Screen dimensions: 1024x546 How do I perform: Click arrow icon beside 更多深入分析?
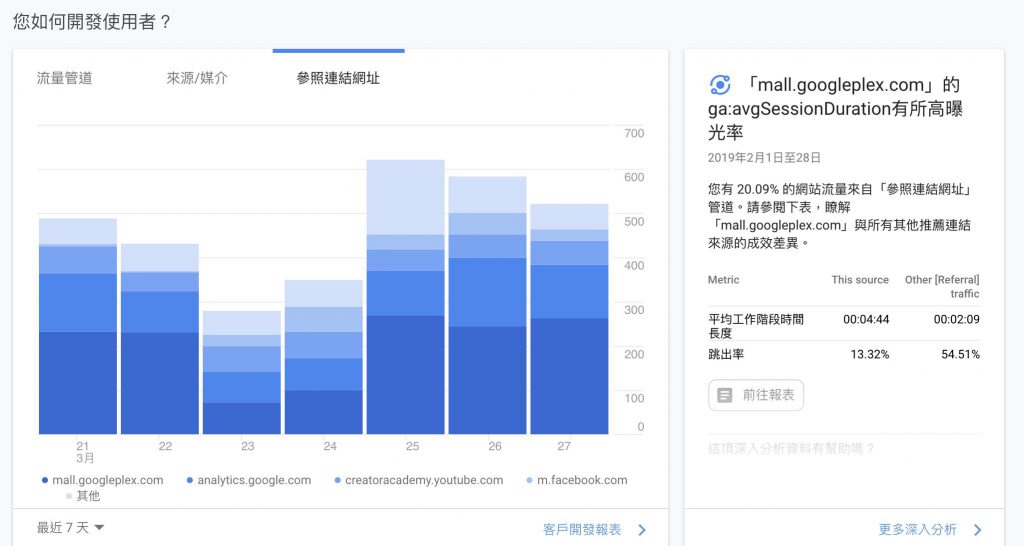point(977,529)
